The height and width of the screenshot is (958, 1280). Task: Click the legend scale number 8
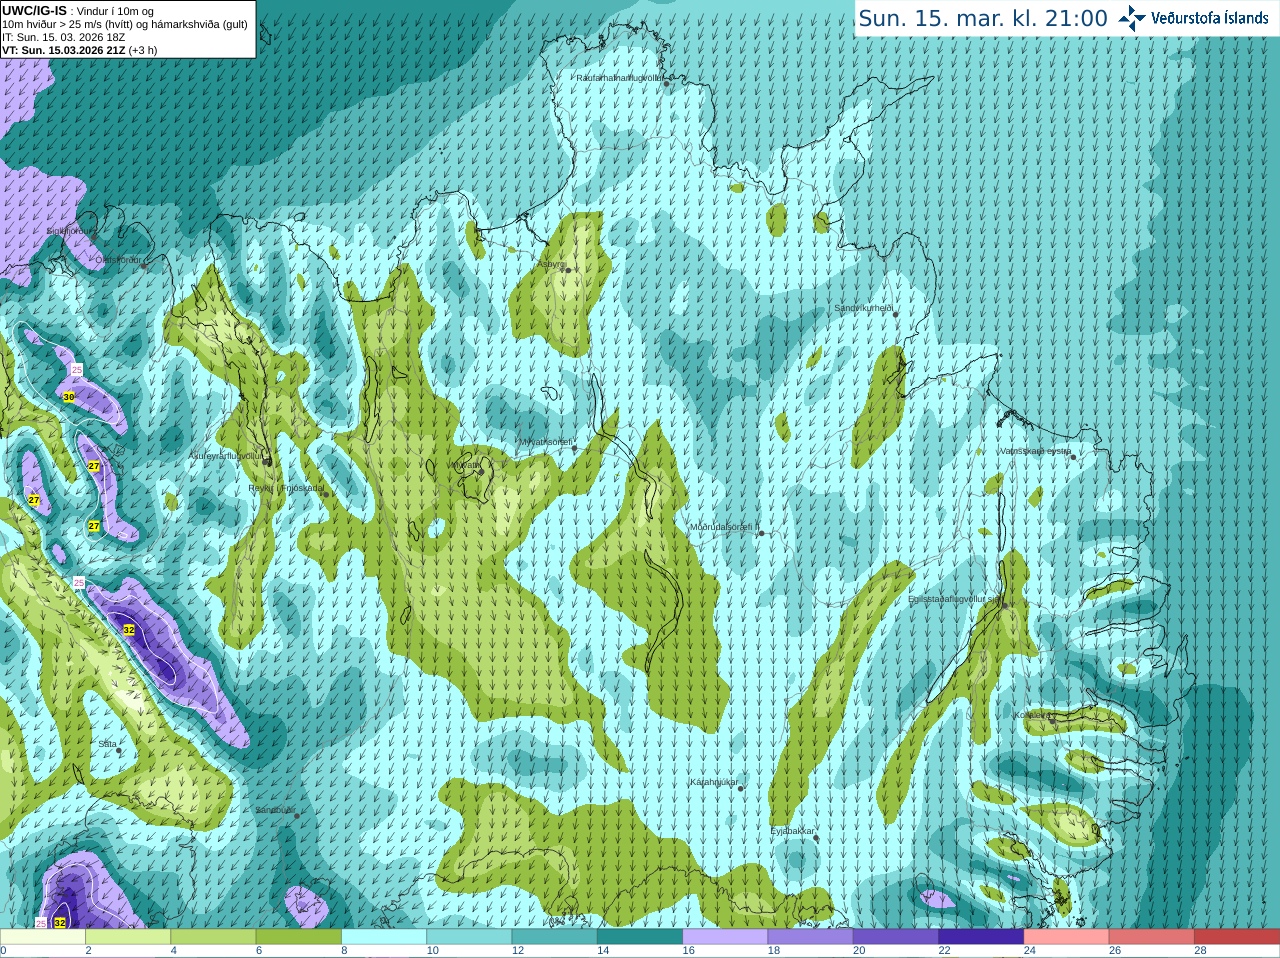click(x=345, y=951)
